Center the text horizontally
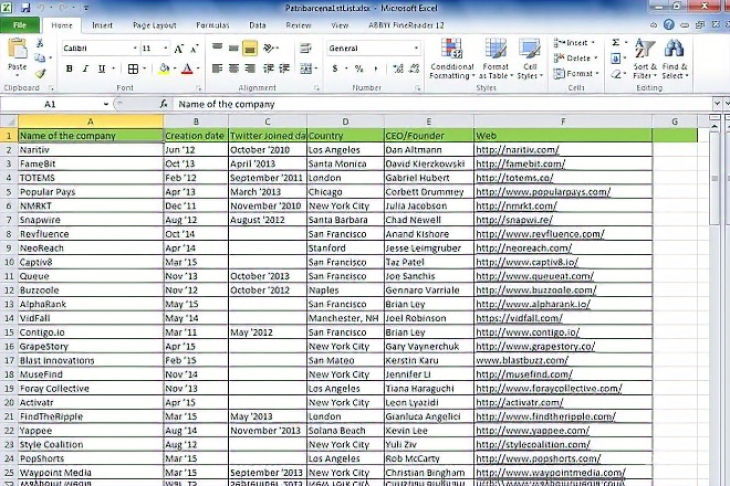730x486 pixels. click(234, 69)
